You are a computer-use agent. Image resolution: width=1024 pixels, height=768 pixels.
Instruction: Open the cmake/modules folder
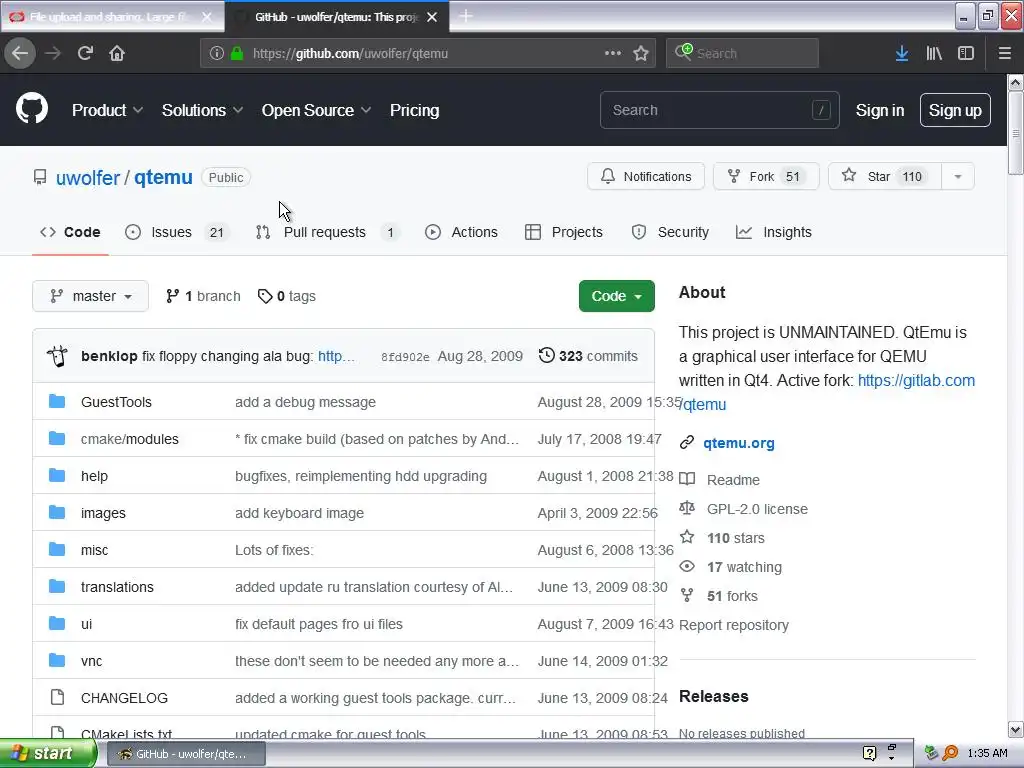(129, 439)
